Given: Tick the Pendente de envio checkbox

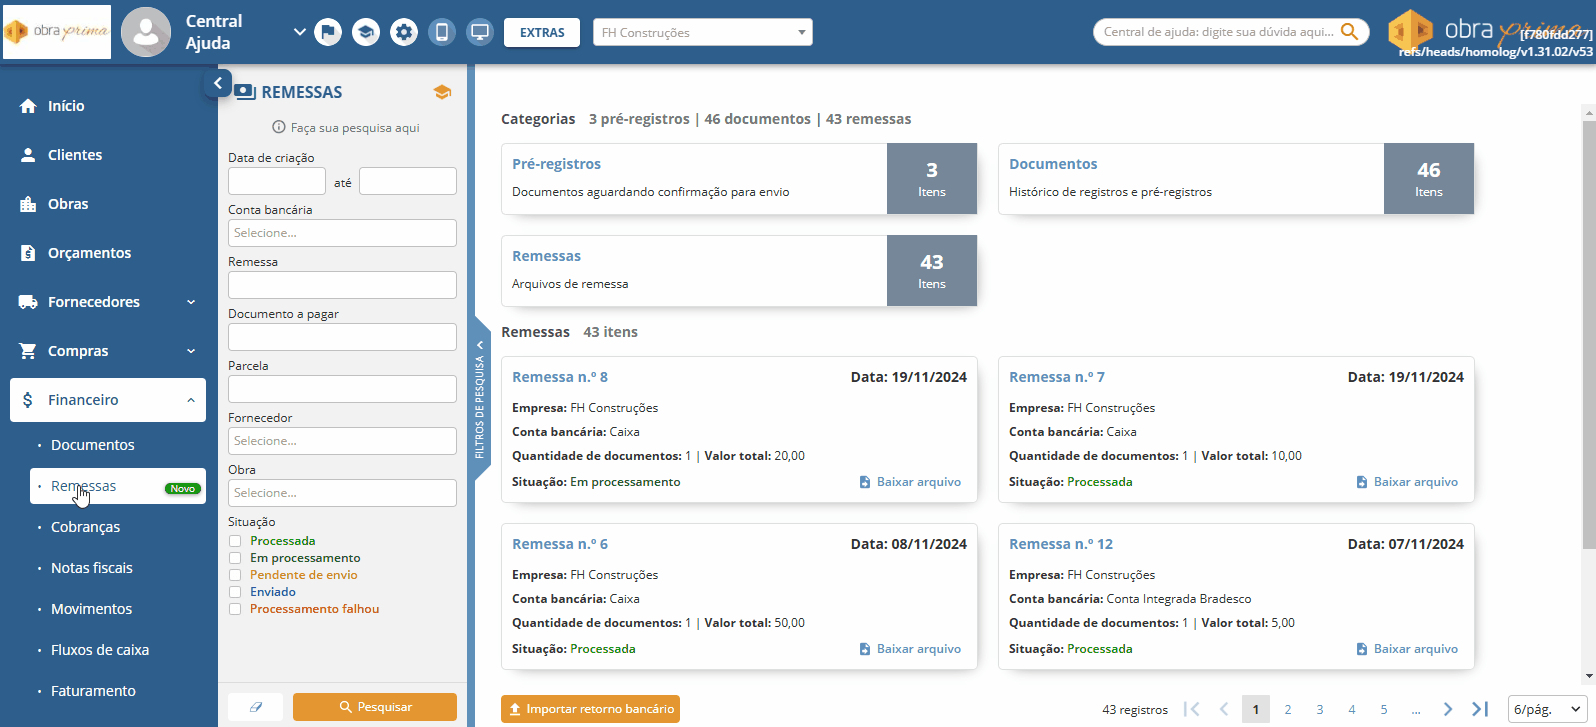Looking at the screenshot, I should [x=235, y=575].
